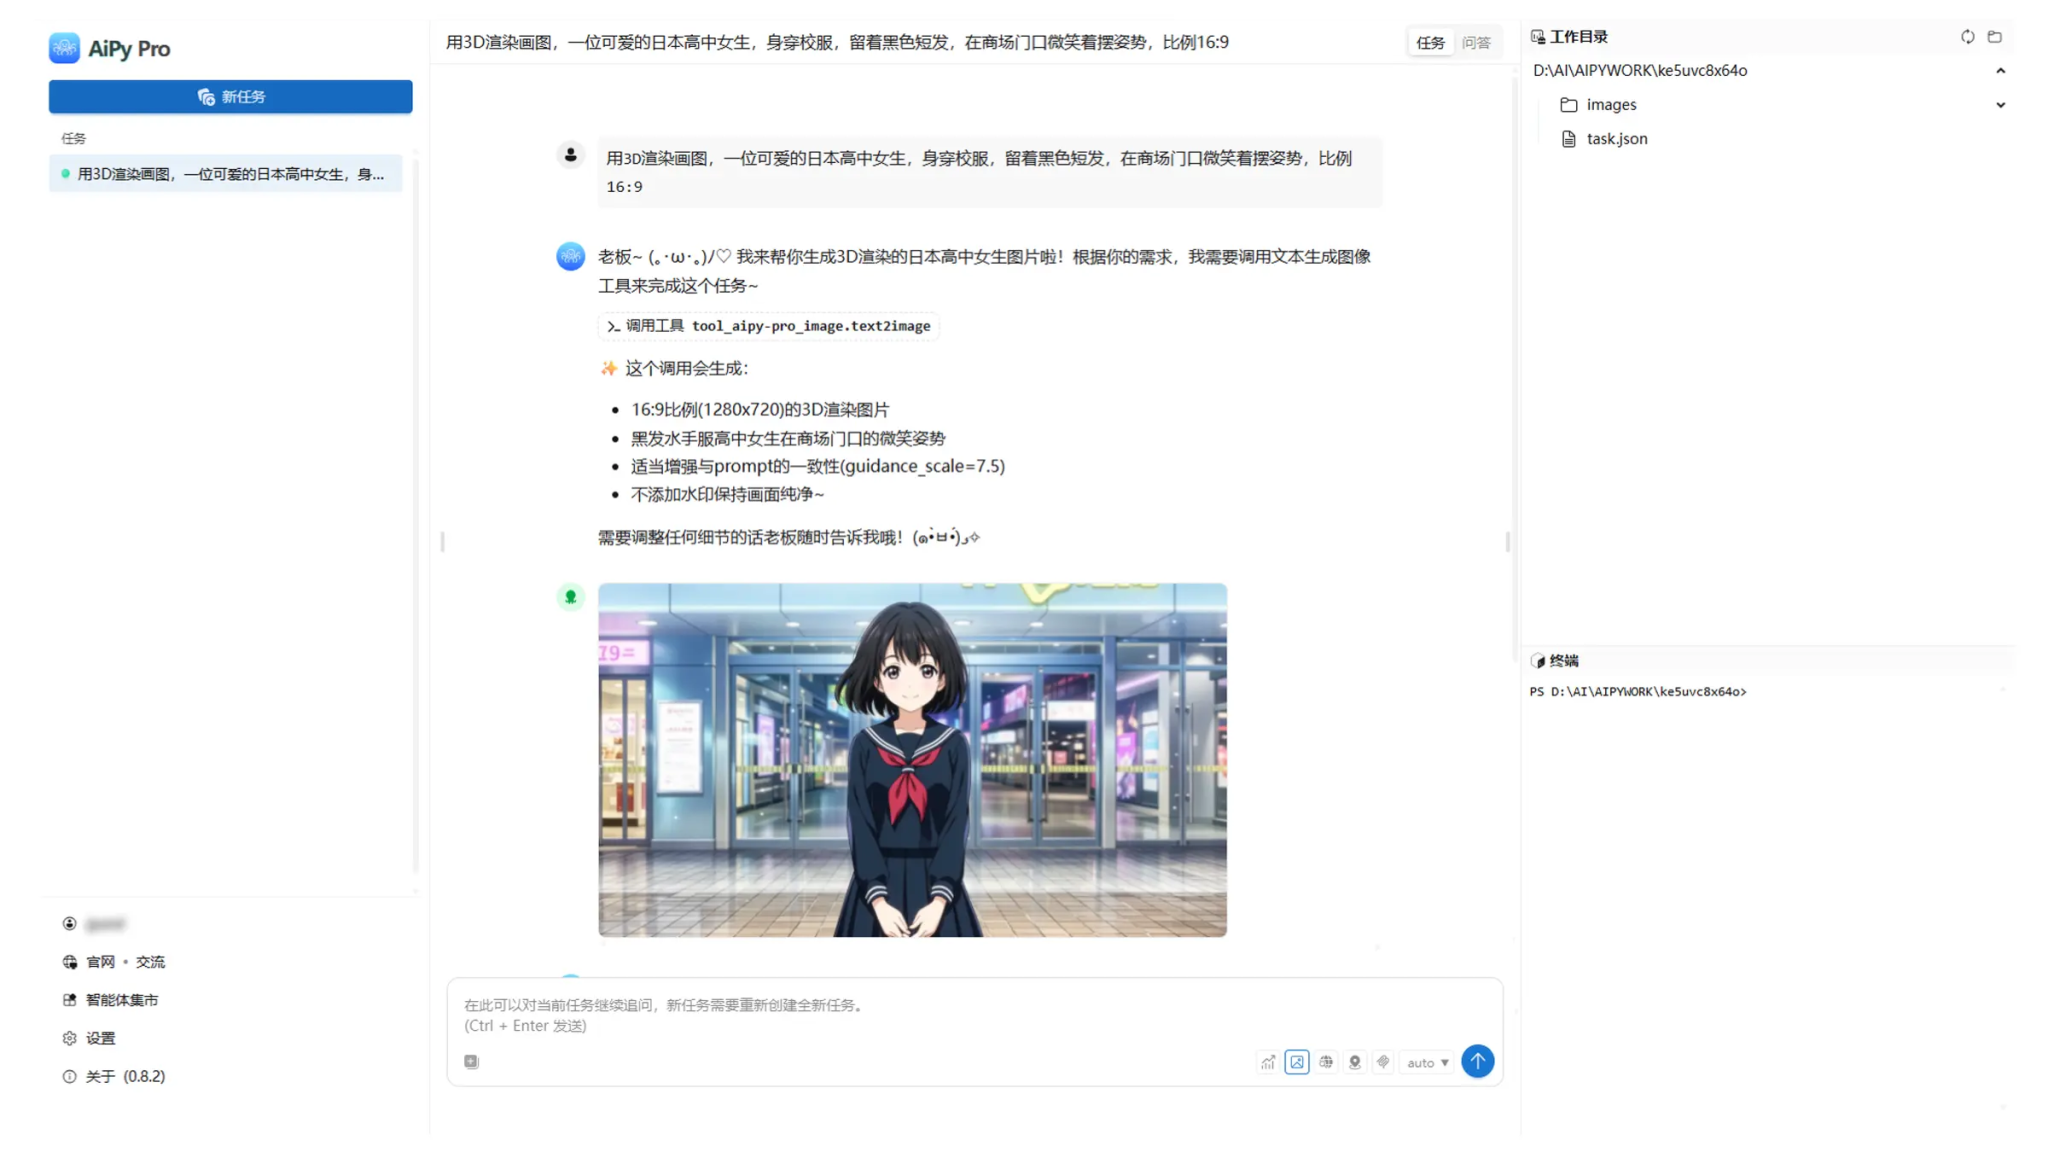Switch to the 问答 tab
Image resolution: width=2048 pixels, height=1152 pixels.
tap(1476, 43)
